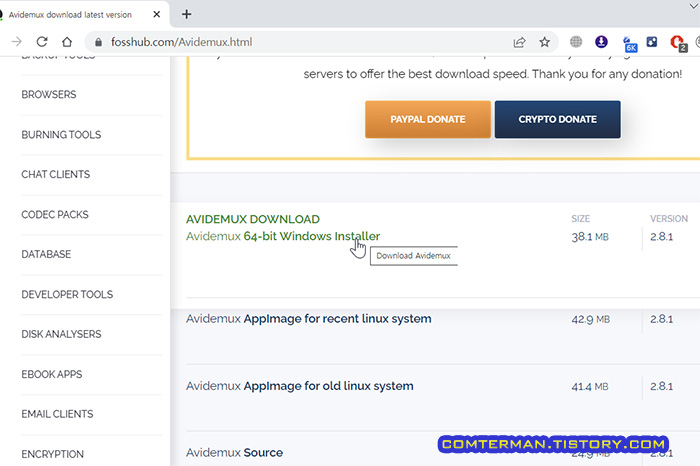The image size is (700, 466).
Task: Reload the page with the refresh icon
Action: (42, 42)
